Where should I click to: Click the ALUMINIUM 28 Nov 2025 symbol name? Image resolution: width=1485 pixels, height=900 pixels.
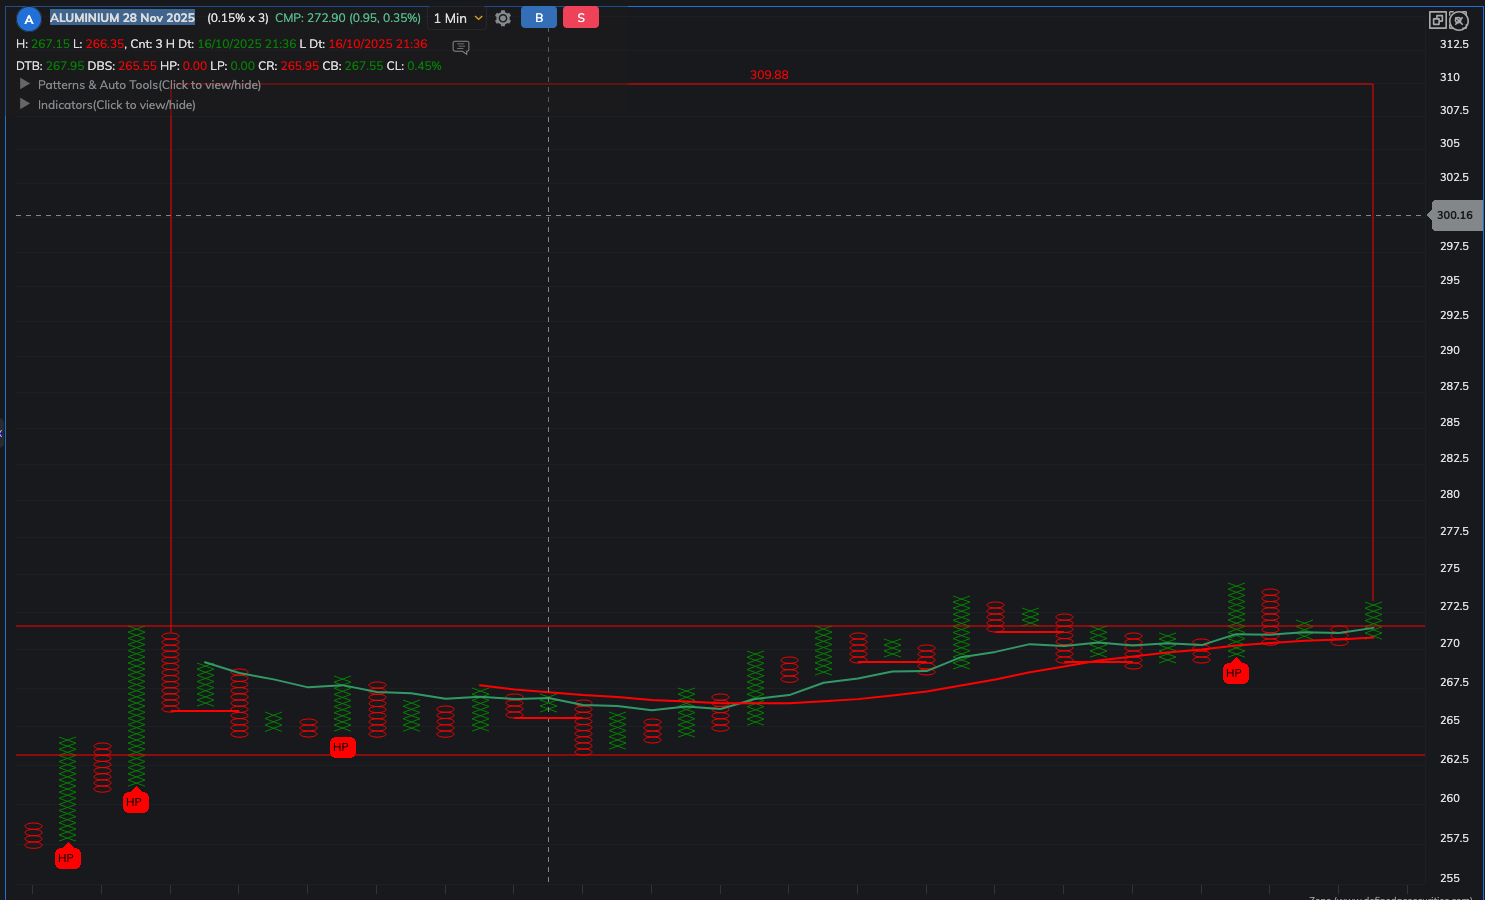coord(122,18)
